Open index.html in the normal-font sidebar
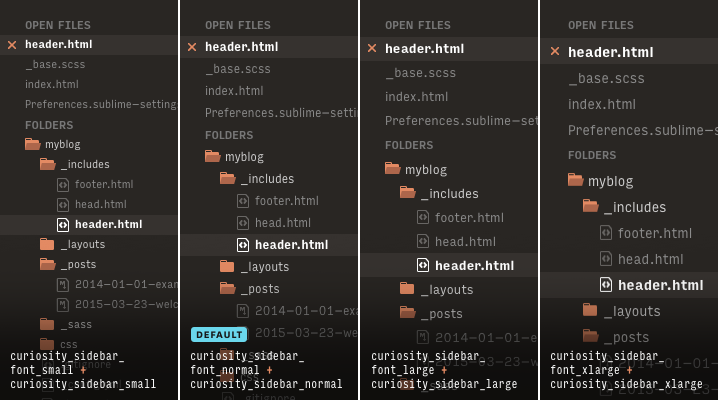This screenshot has height=400, width=718. pos(234,91)
